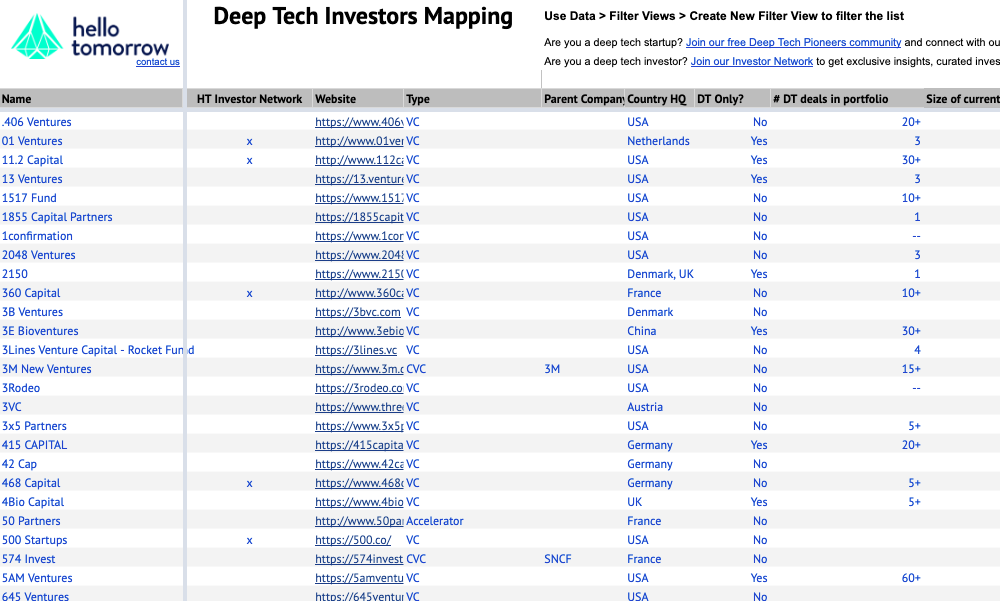This screenshot has height=601, width=1000.
Task: Open the 5AM Ventures website link
Action: [x=359, y=578]
